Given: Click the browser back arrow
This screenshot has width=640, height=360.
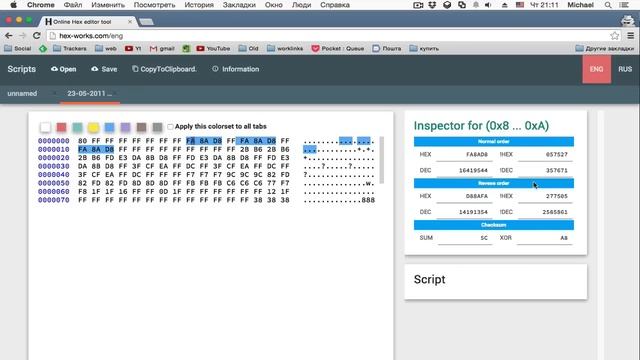Looking at the screenshot, I should 9,36.
